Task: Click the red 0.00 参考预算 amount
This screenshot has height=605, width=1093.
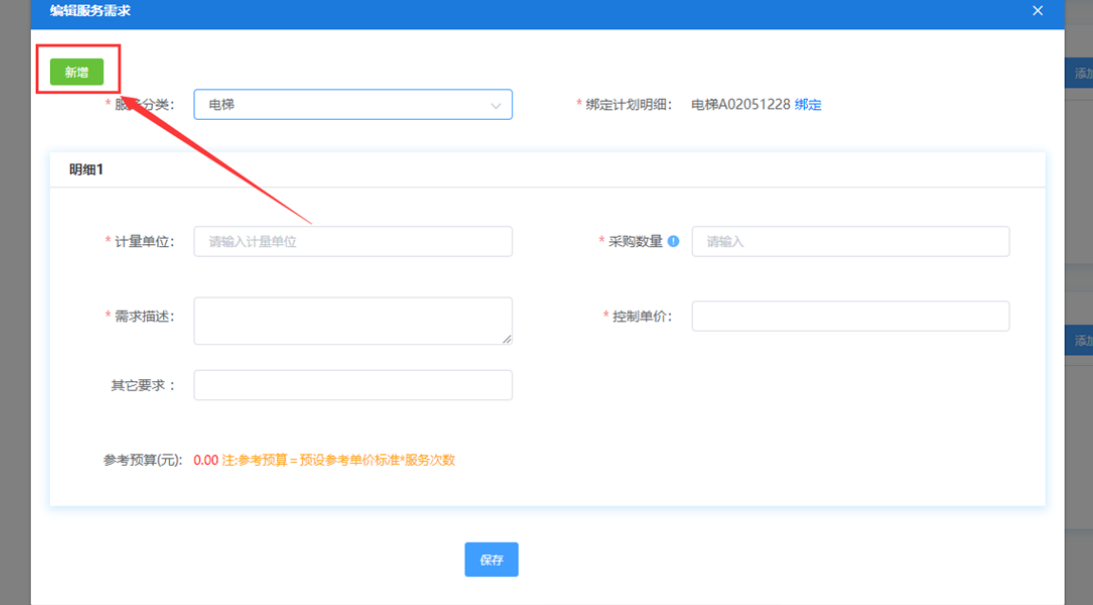Action: click(205, 460)
